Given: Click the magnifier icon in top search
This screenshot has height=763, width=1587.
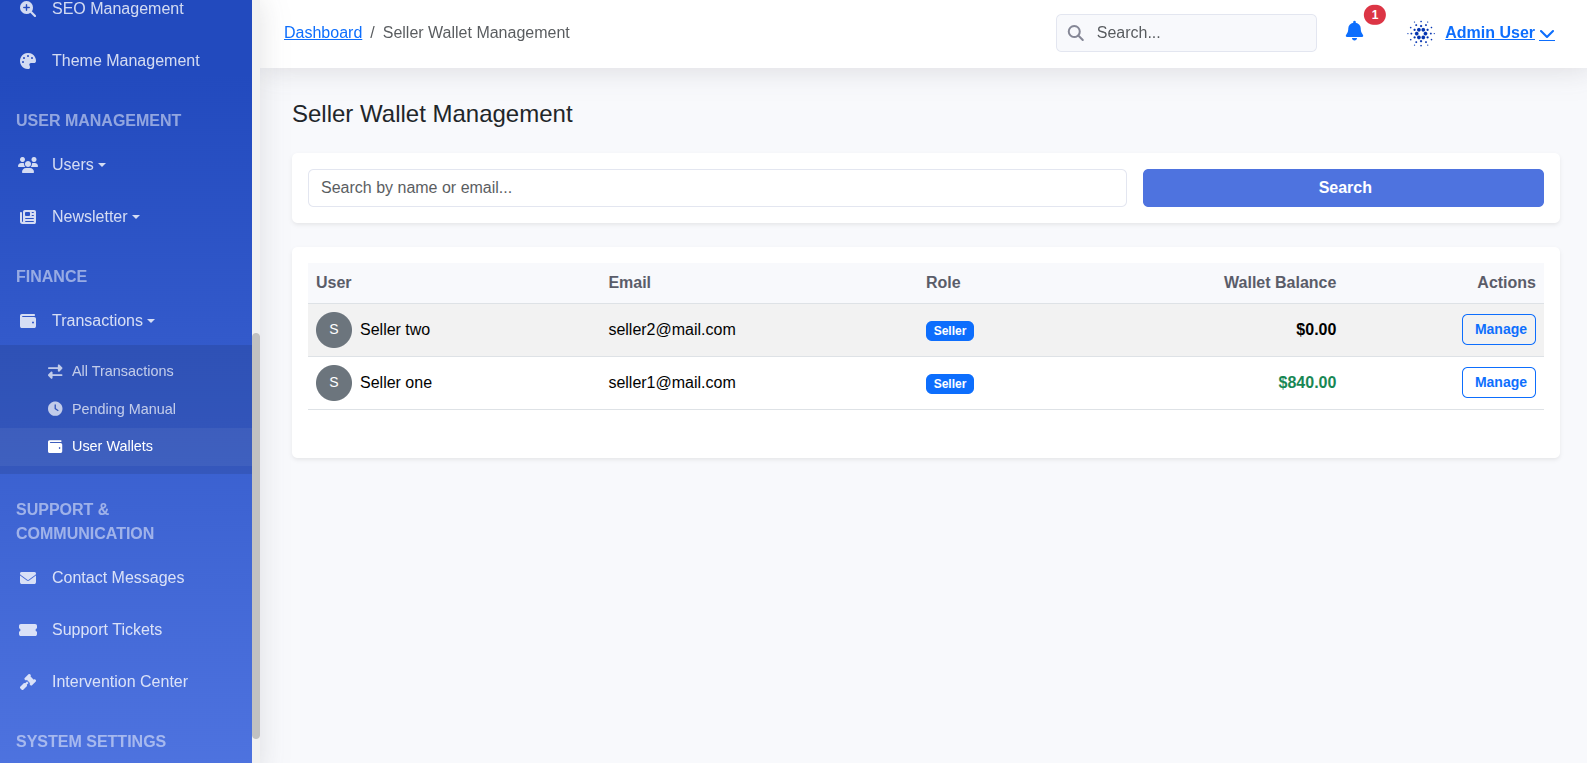Looking at the screenshot, I should (x=1076, y=33).
